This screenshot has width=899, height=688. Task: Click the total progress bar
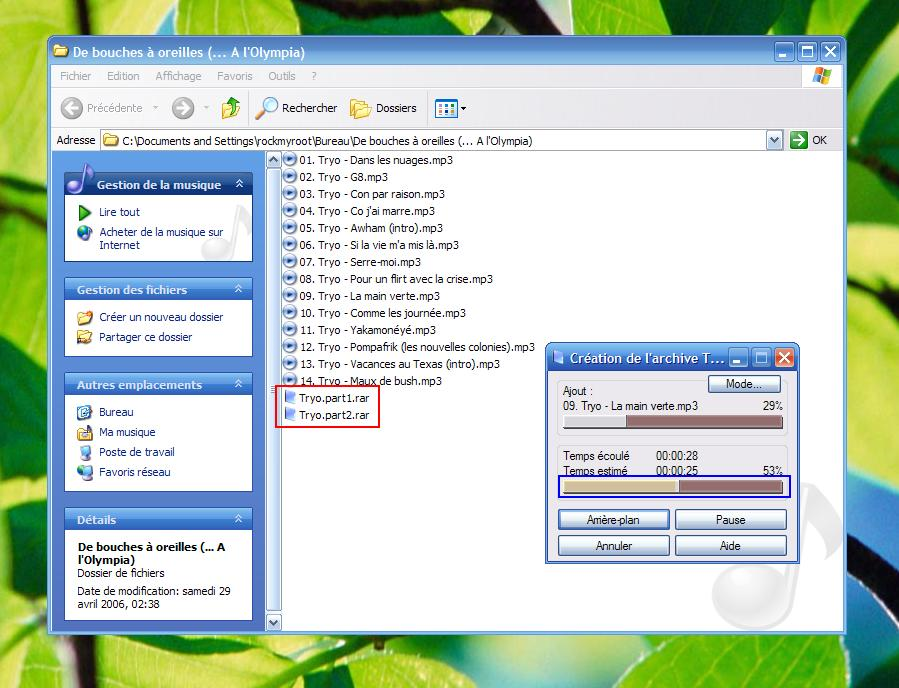tap(673, 487)
